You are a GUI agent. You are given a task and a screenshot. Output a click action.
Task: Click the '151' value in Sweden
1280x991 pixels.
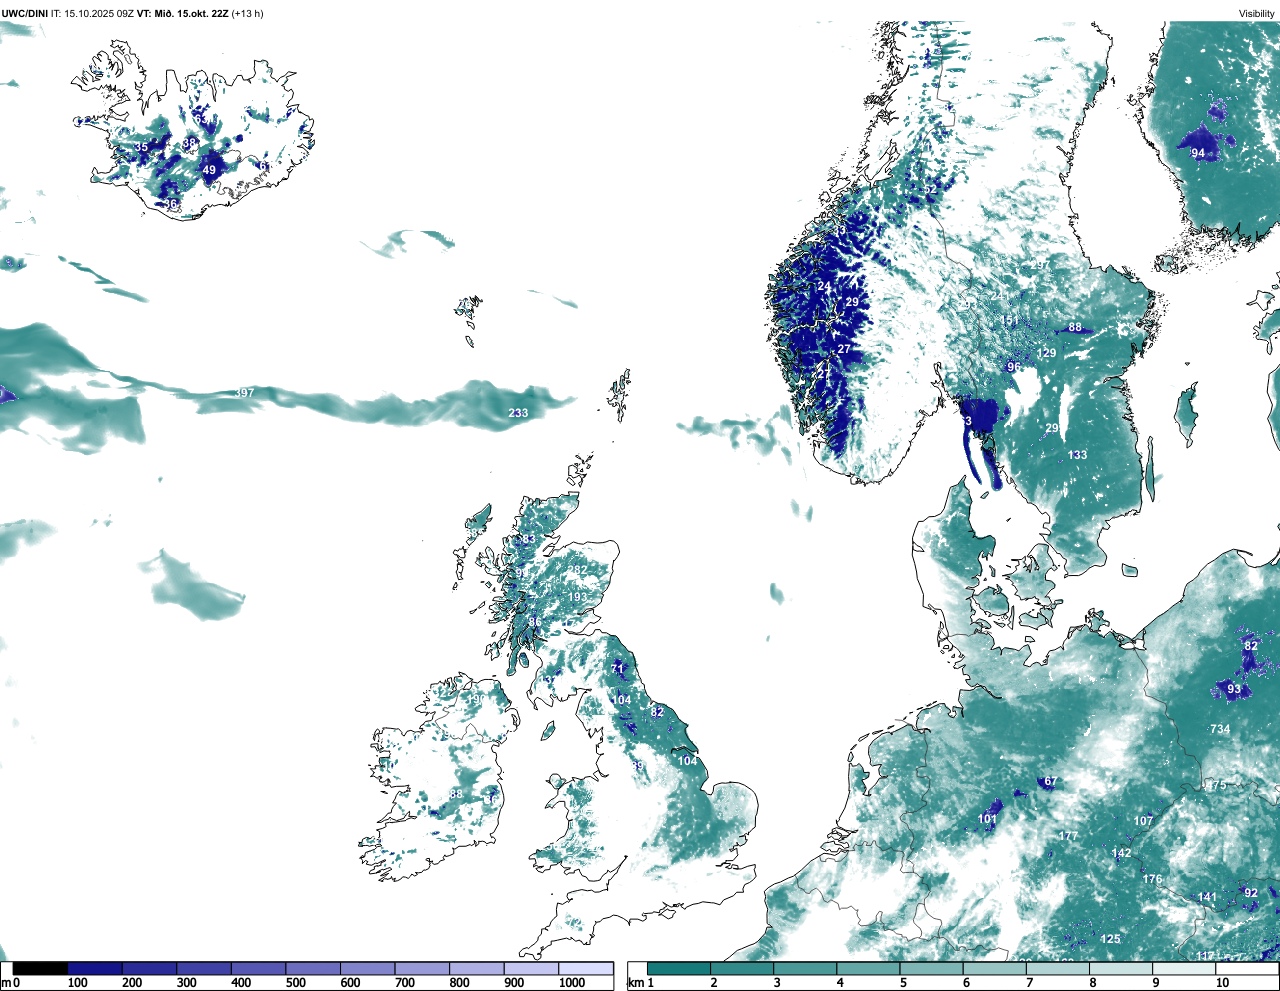[x=1010, y=321]
